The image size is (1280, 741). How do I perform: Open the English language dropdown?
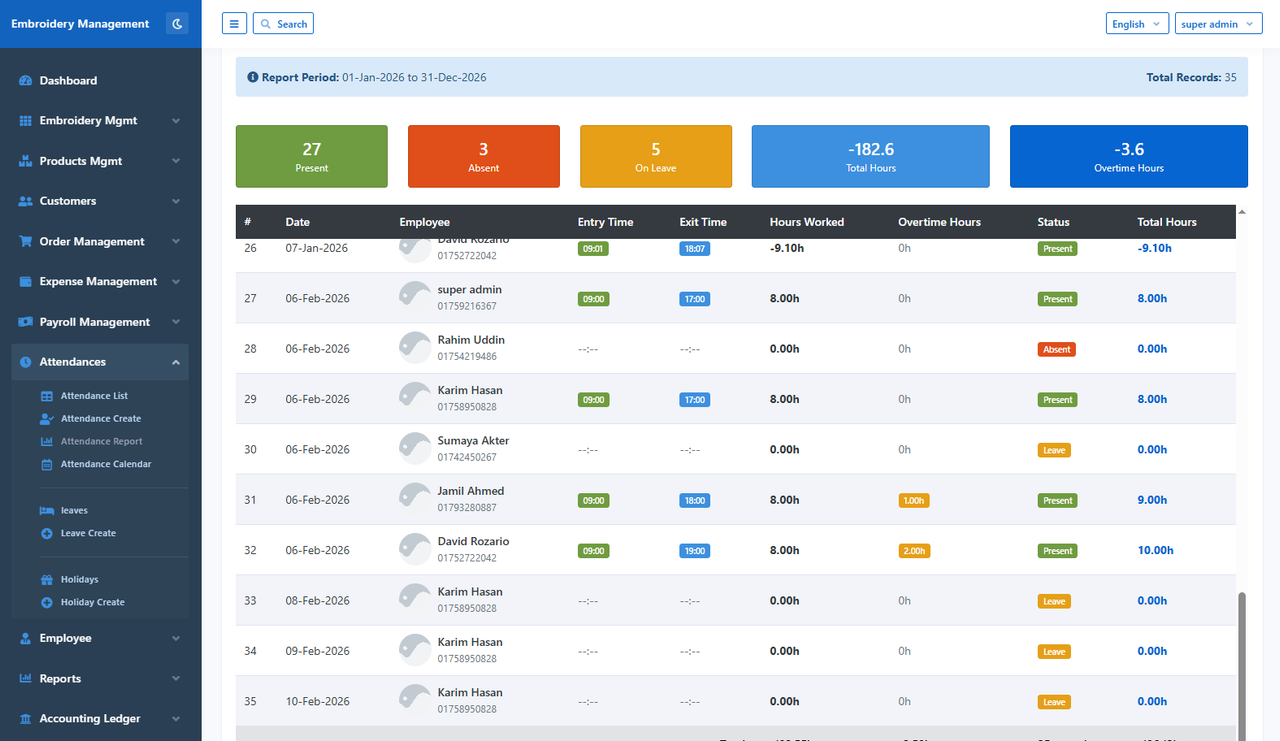pos(1137,24)
